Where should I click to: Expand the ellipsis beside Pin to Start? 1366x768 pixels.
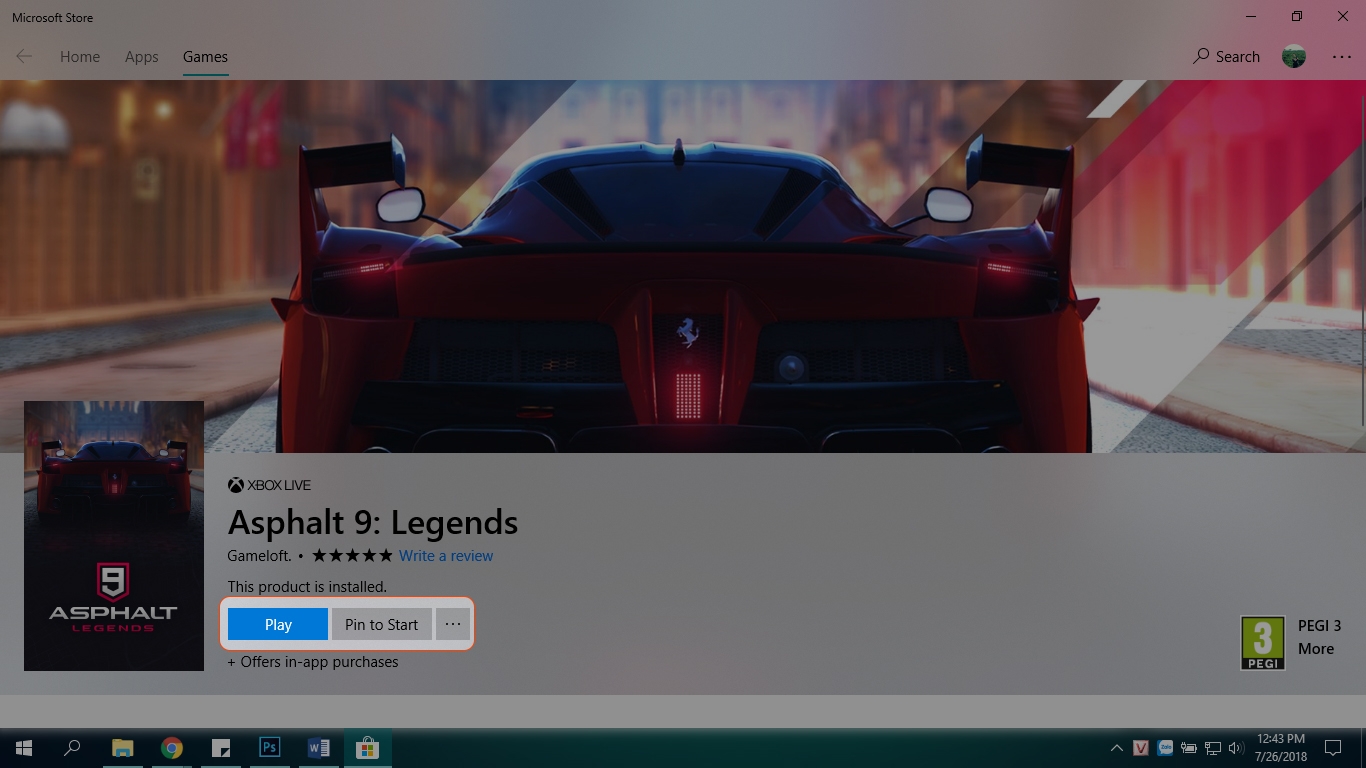[x=453, y=624]
